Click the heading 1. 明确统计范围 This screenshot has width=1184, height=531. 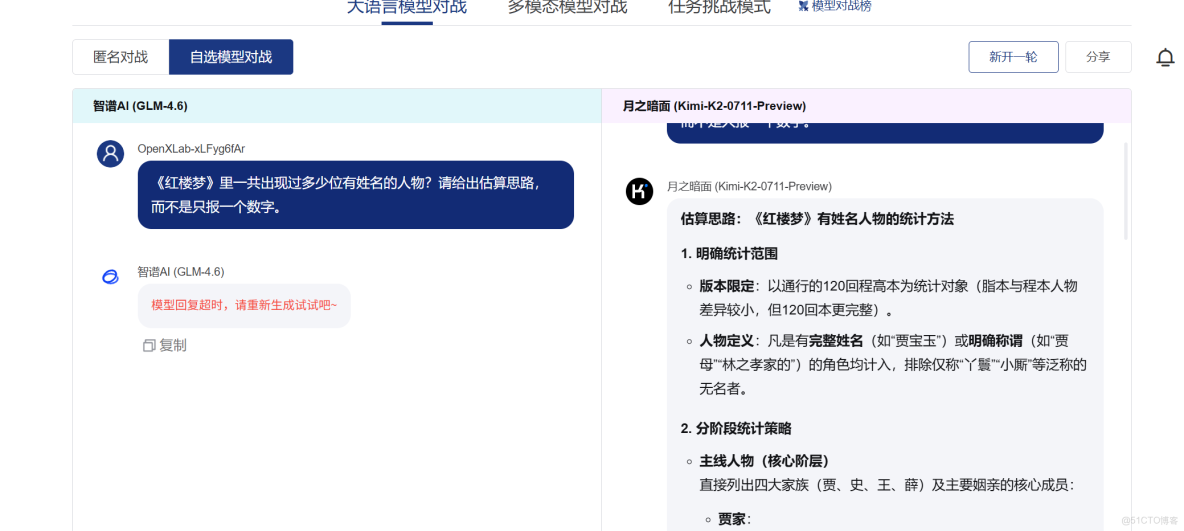(729, 253)
